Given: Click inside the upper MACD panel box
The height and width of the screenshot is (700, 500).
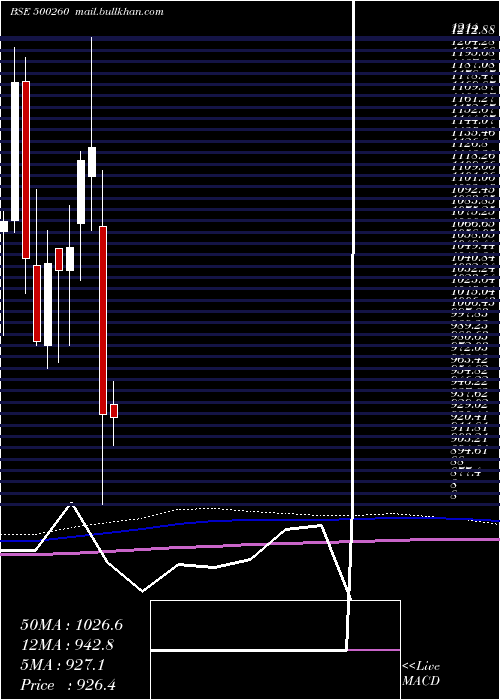Looking at the screenshot, I should [x=275, y=625].
